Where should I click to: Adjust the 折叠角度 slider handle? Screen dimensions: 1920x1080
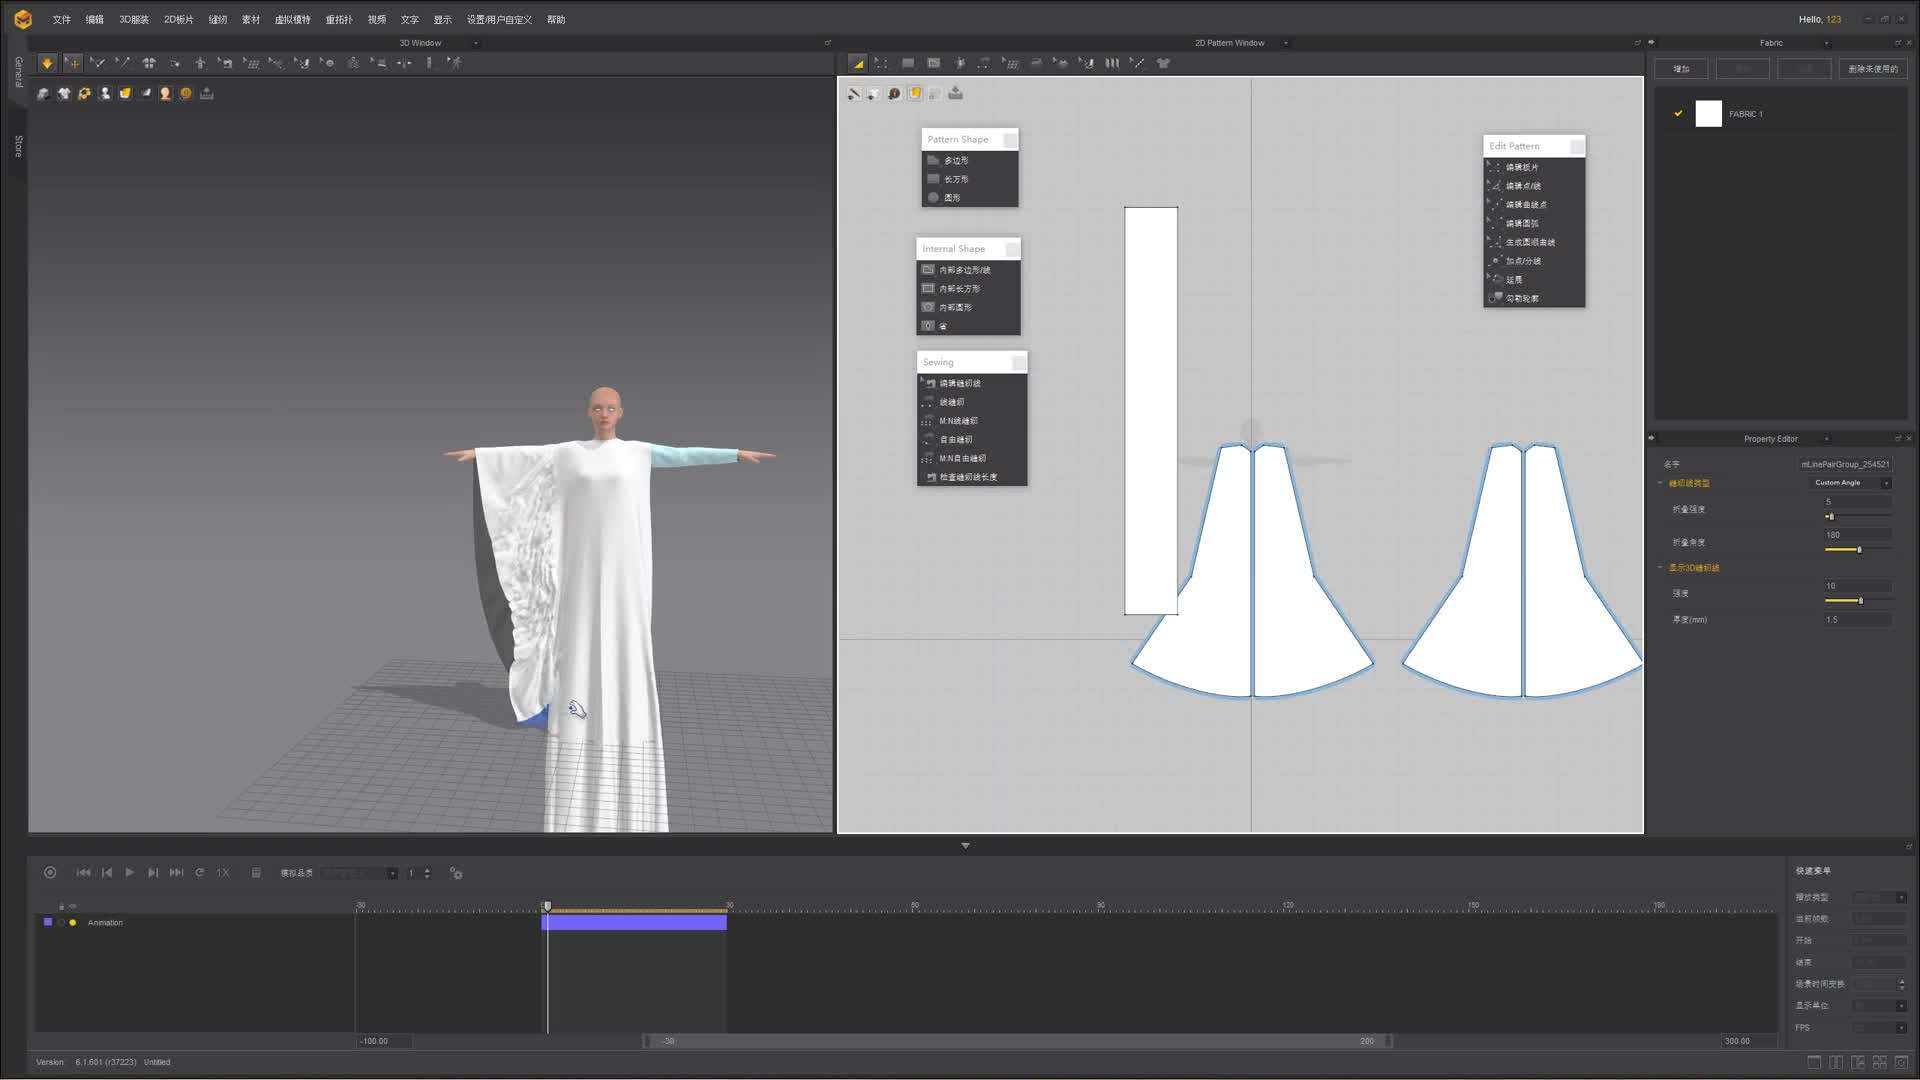tap(1859, 549)
